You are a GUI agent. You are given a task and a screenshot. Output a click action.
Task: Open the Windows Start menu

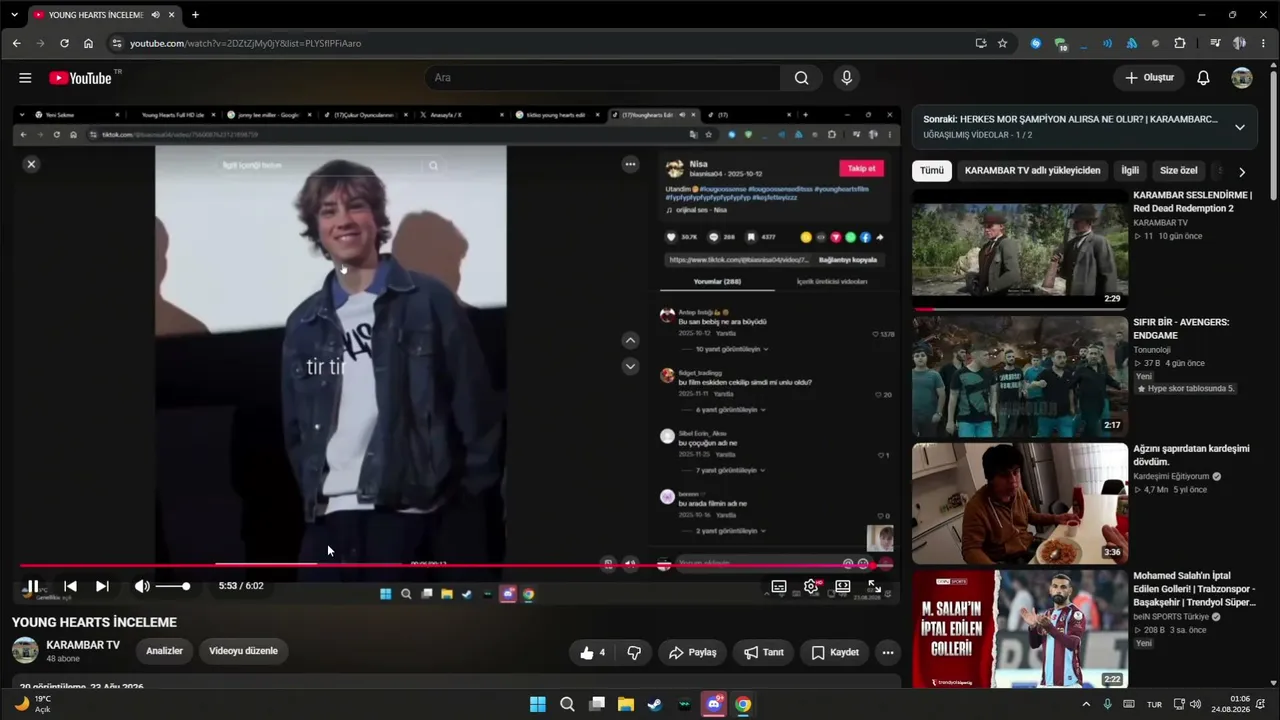pyautogui.click(x=538, y=704)
